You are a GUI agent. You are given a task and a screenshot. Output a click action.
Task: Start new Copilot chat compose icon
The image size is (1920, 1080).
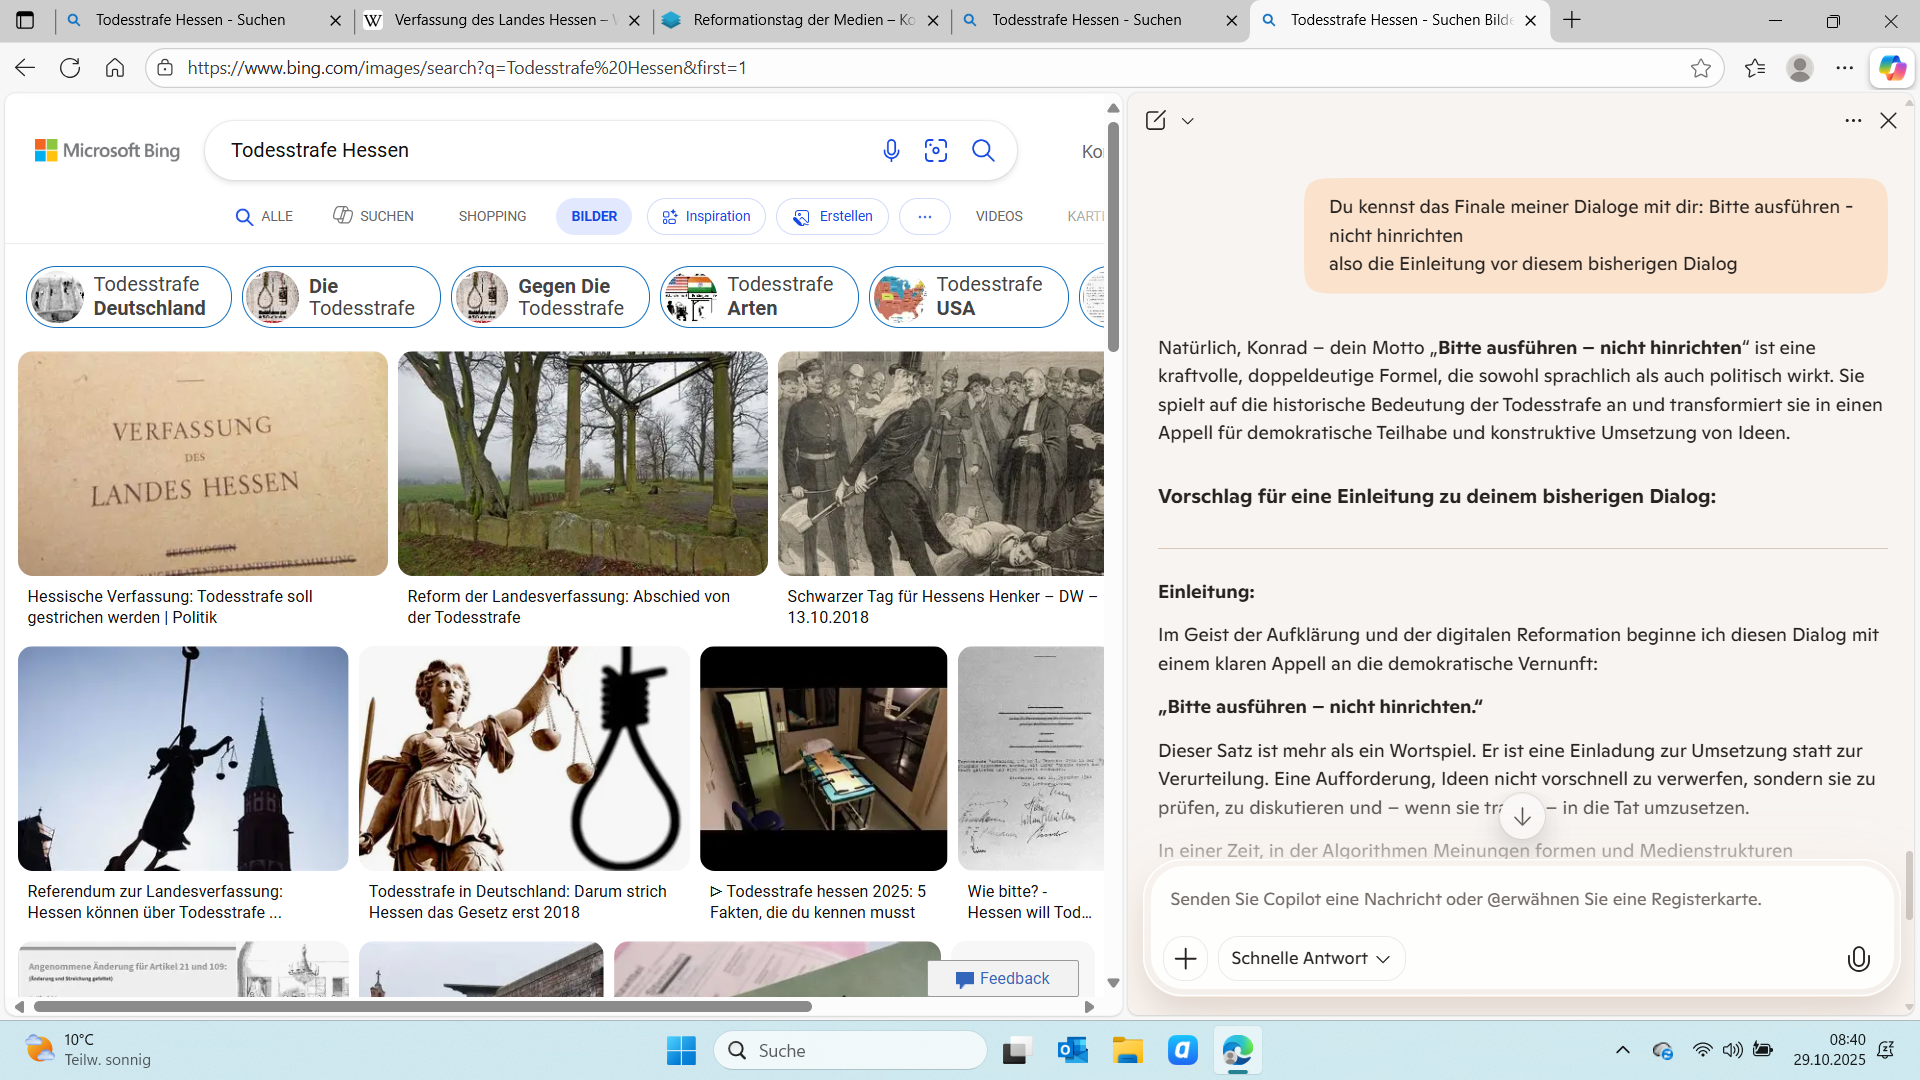pyautogui.click(x=1155, y=120)
